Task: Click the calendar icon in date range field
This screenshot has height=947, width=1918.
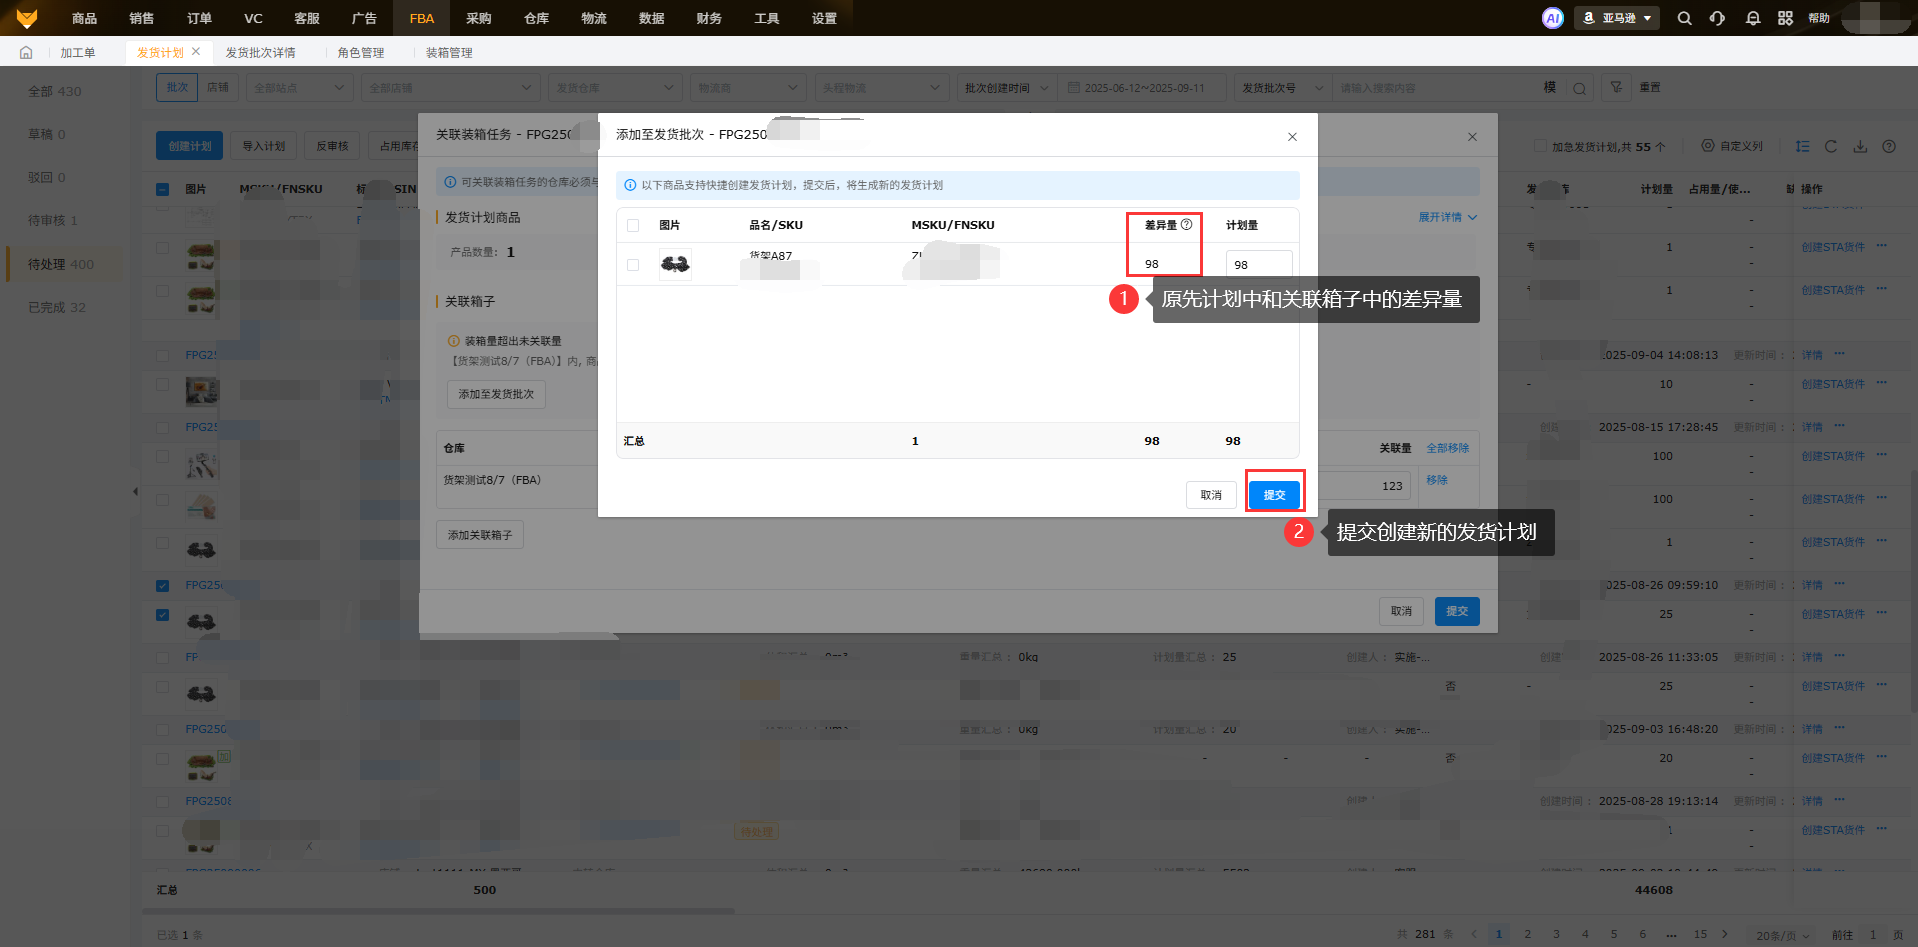Action: point(1074,88)
